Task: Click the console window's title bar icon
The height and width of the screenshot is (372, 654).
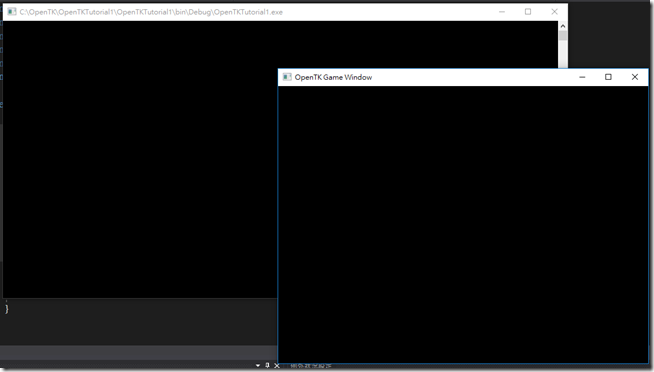Action: tap(12, 12)
